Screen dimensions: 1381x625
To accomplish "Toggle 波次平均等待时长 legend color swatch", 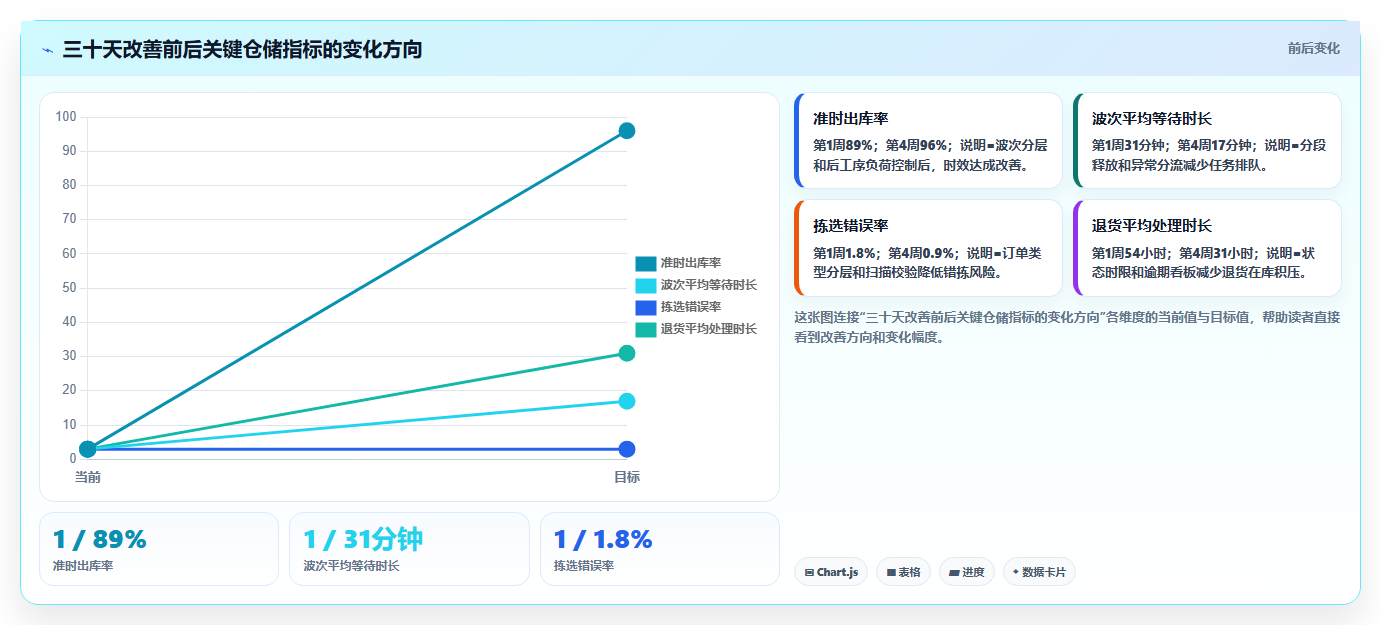I will pos(645,285).
